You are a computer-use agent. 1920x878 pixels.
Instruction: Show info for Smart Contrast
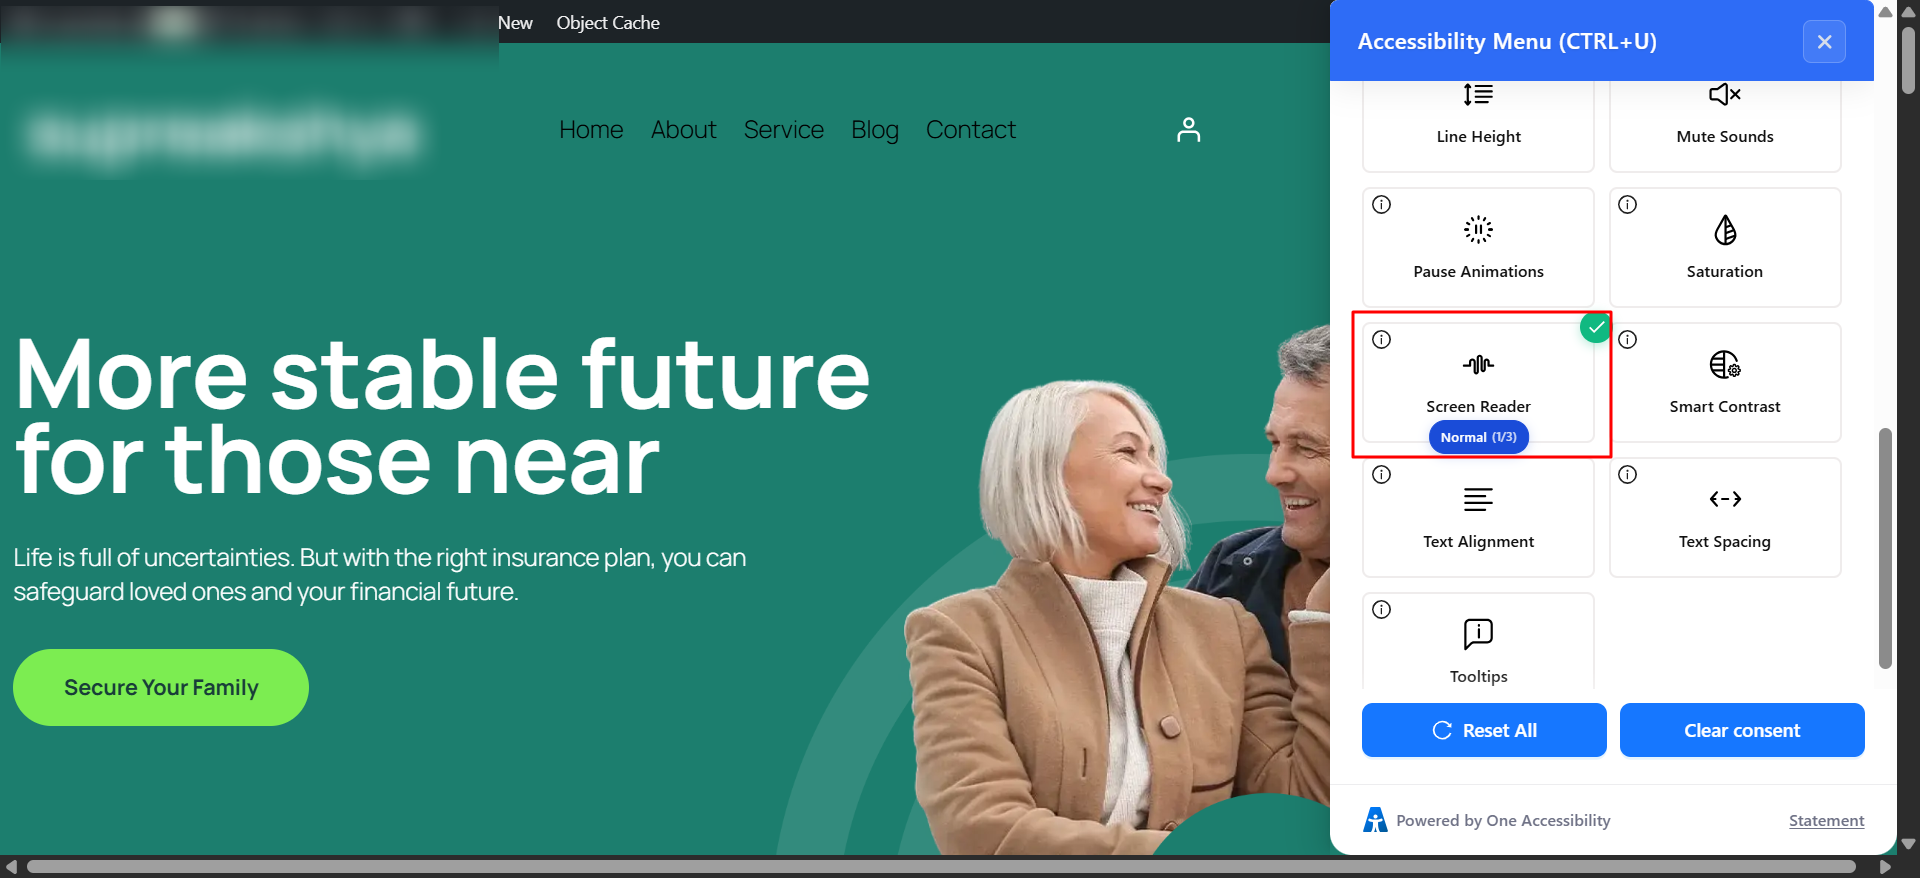[x=1628, y=340]
